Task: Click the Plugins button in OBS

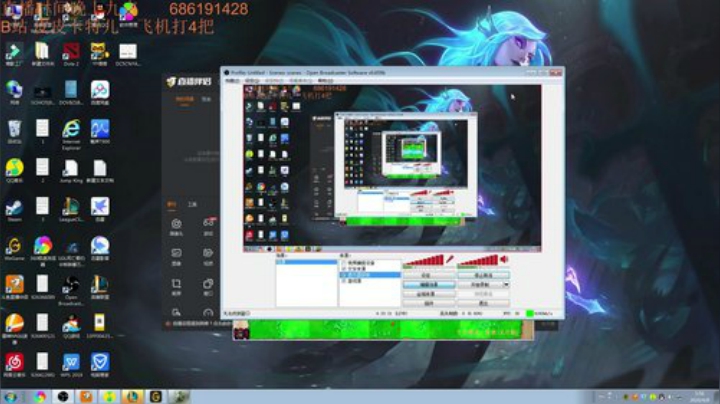Action: 428,303
